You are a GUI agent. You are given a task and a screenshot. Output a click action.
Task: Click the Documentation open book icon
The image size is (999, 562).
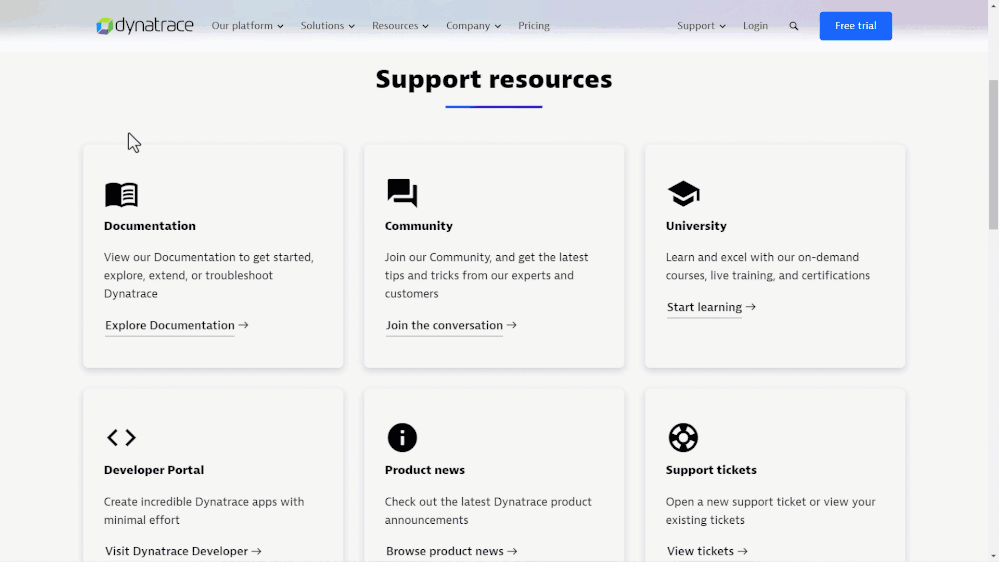[121, 194]
